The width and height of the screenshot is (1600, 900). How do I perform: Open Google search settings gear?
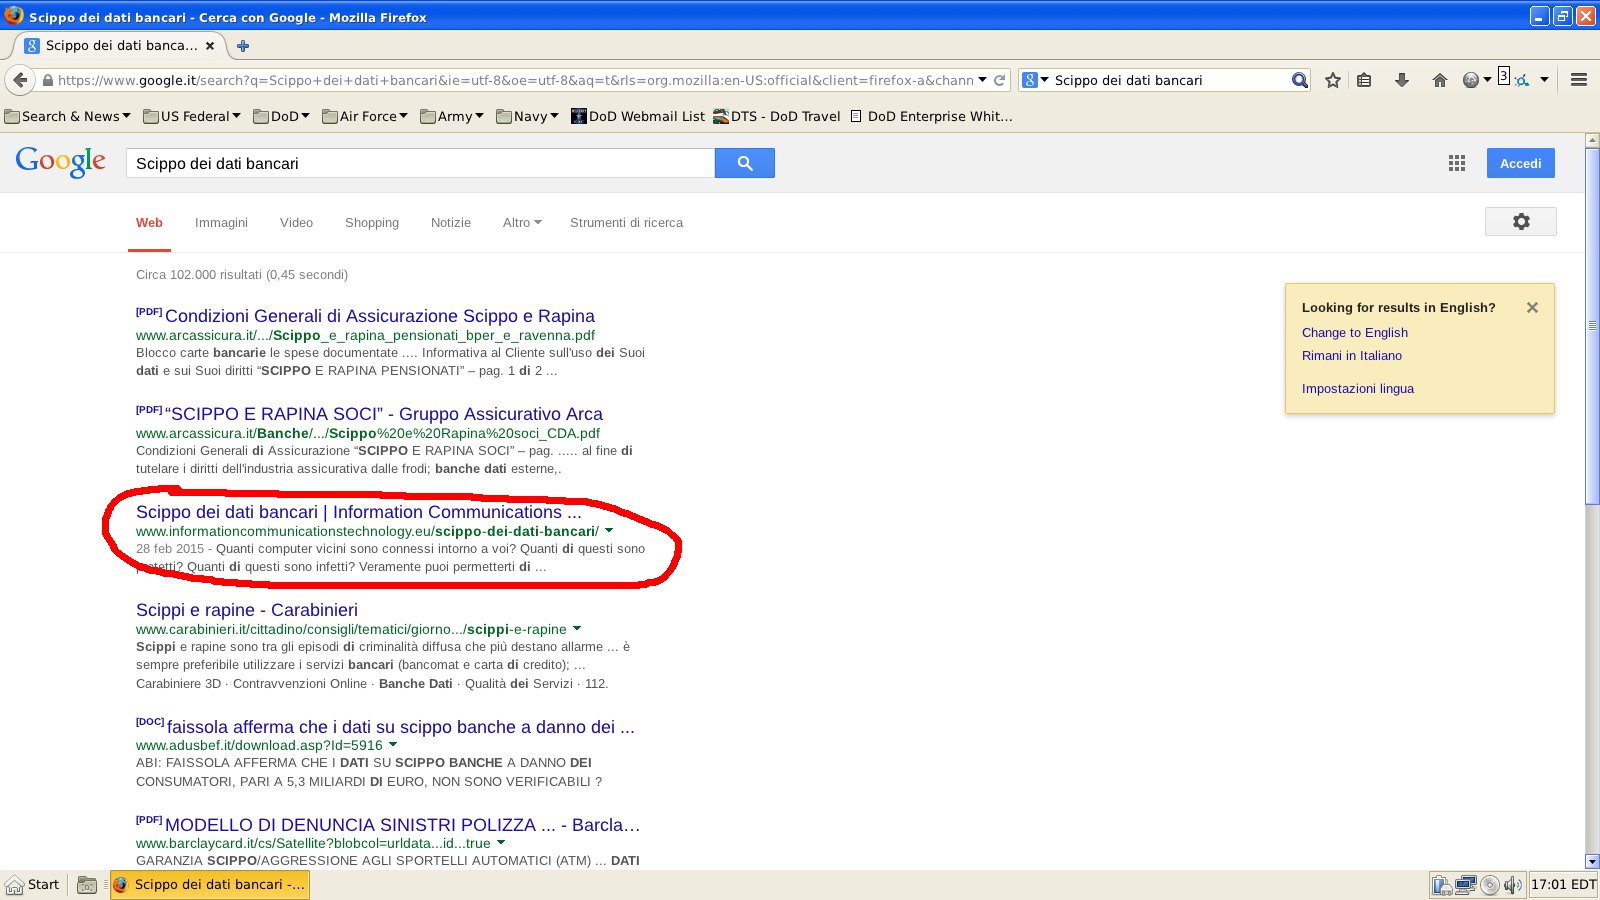(1521, 222)
